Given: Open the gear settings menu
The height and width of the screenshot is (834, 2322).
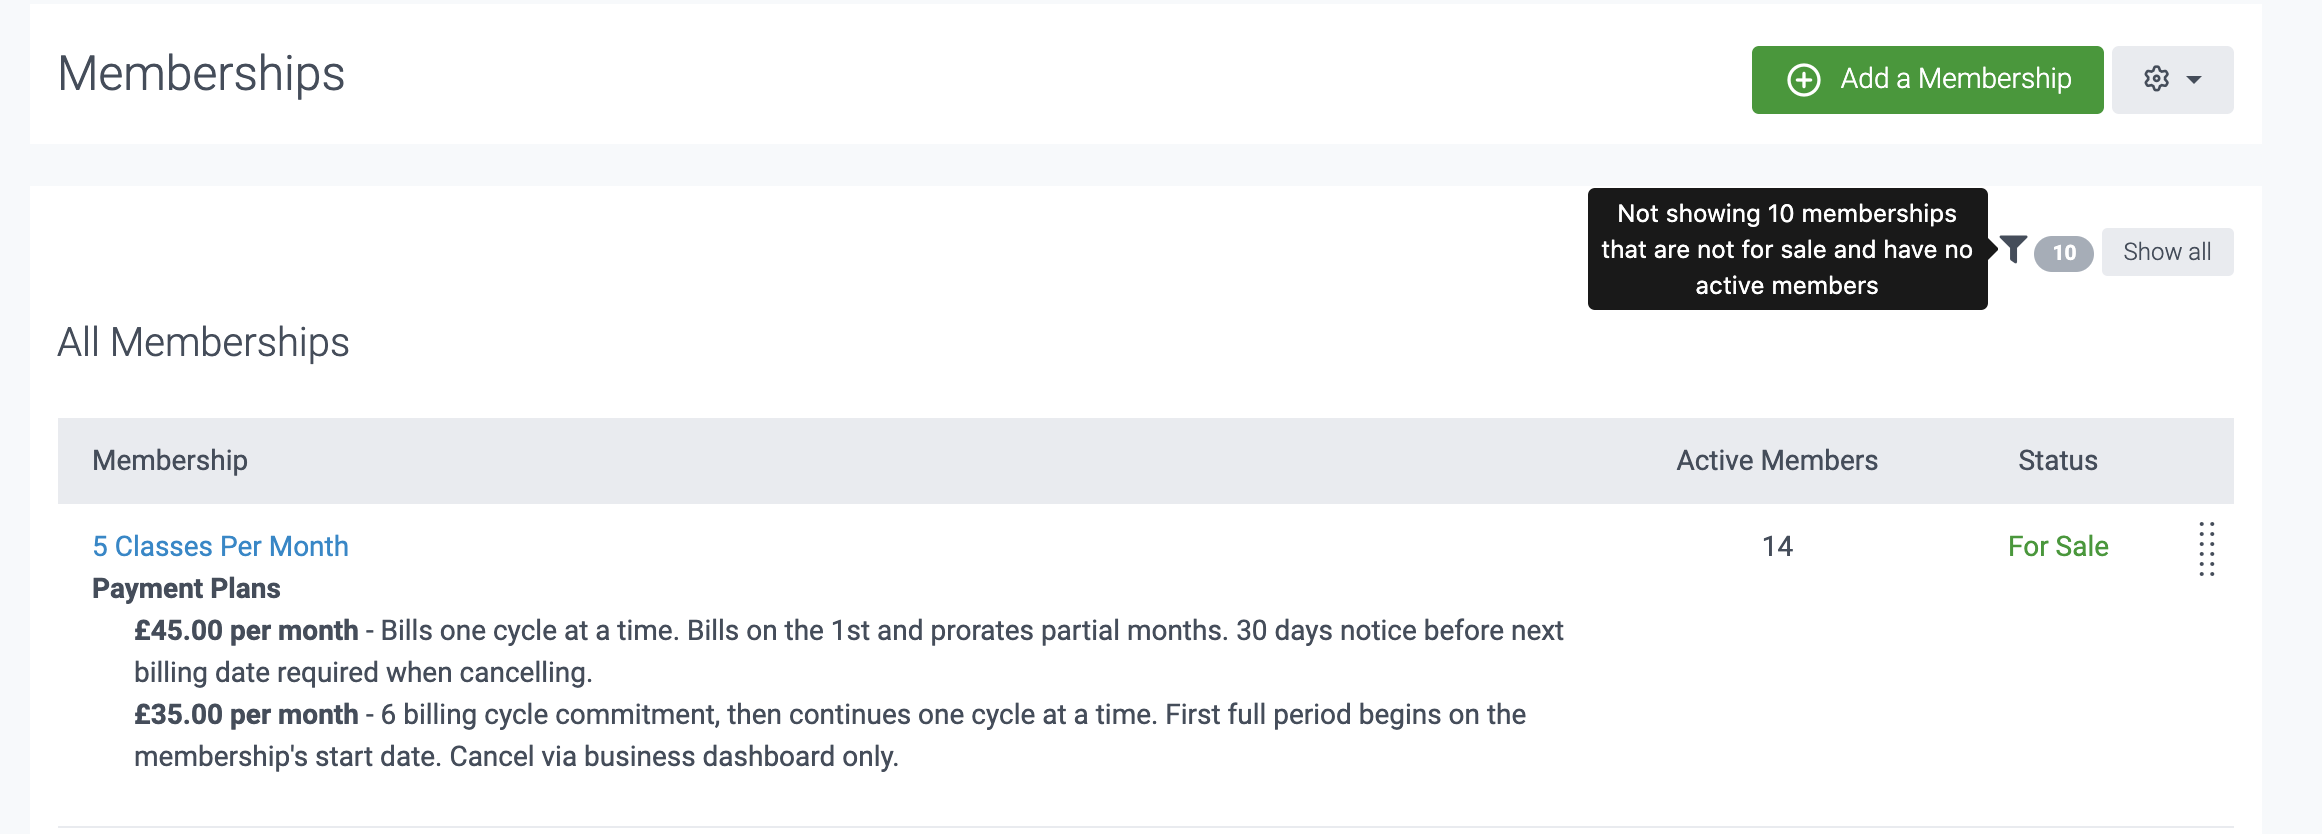Looking at the screenshot, I should (2157, 79).
